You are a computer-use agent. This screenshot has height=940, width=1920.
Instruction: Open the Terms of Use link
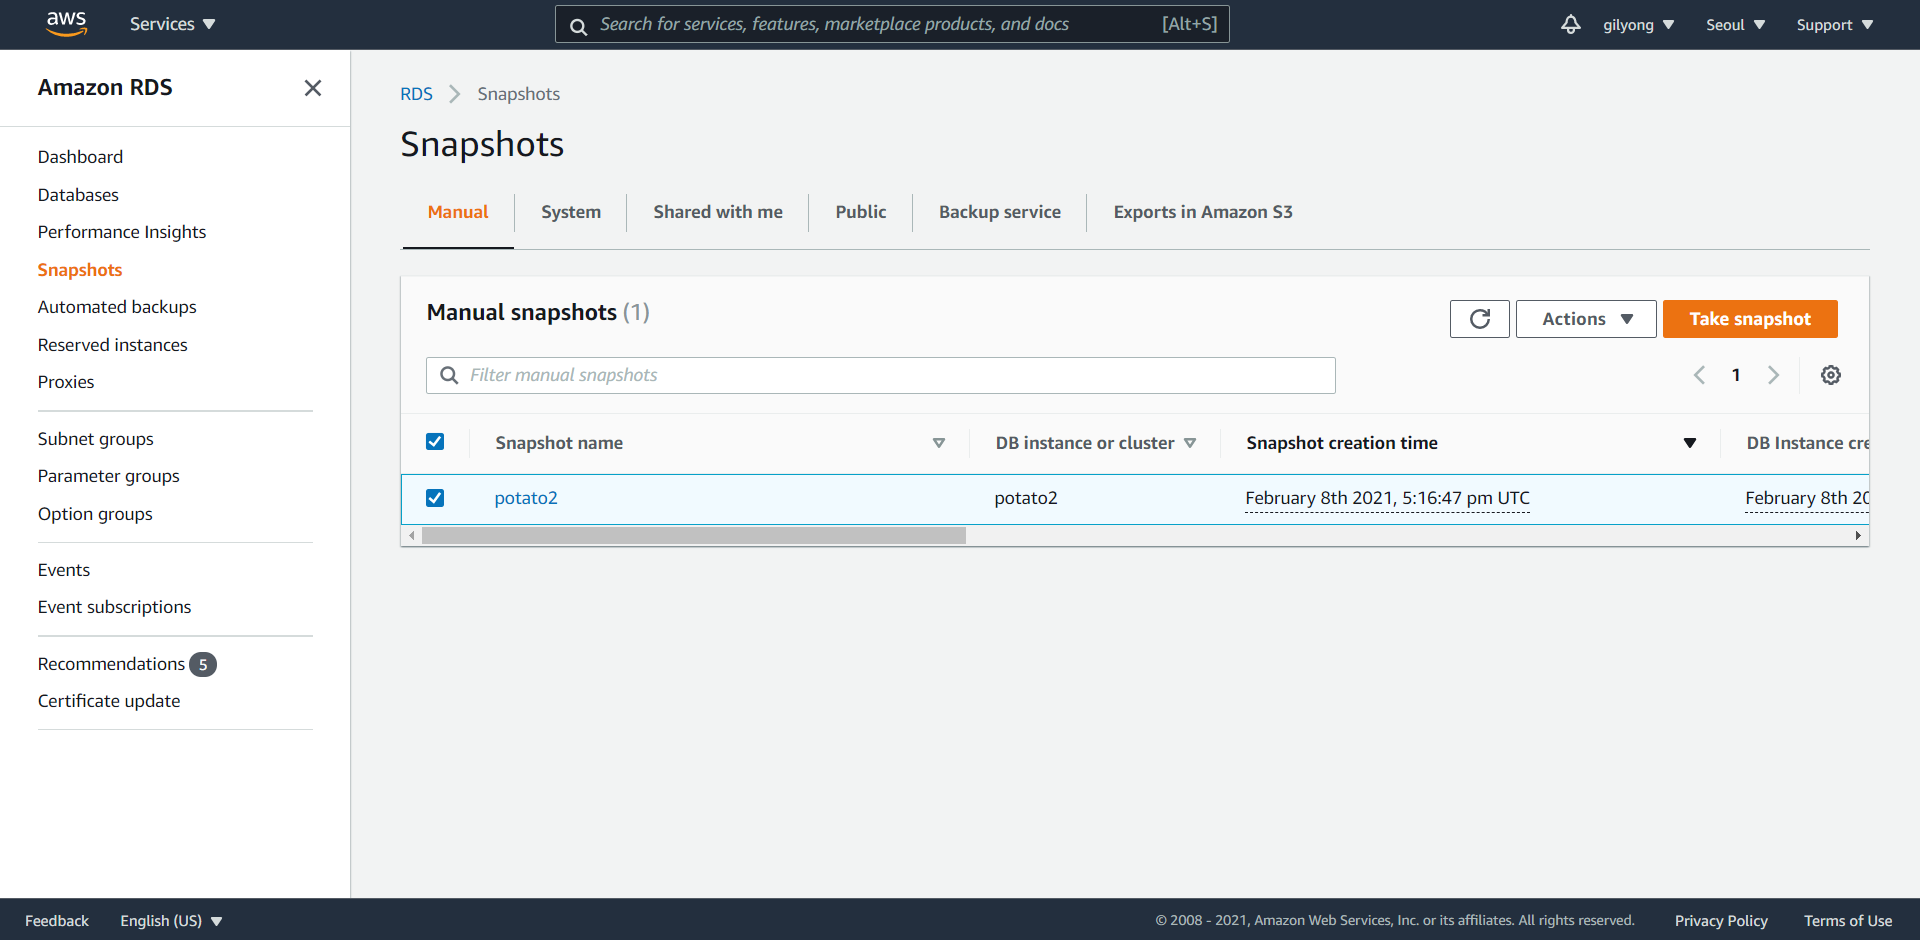[x=1848, y=921]
